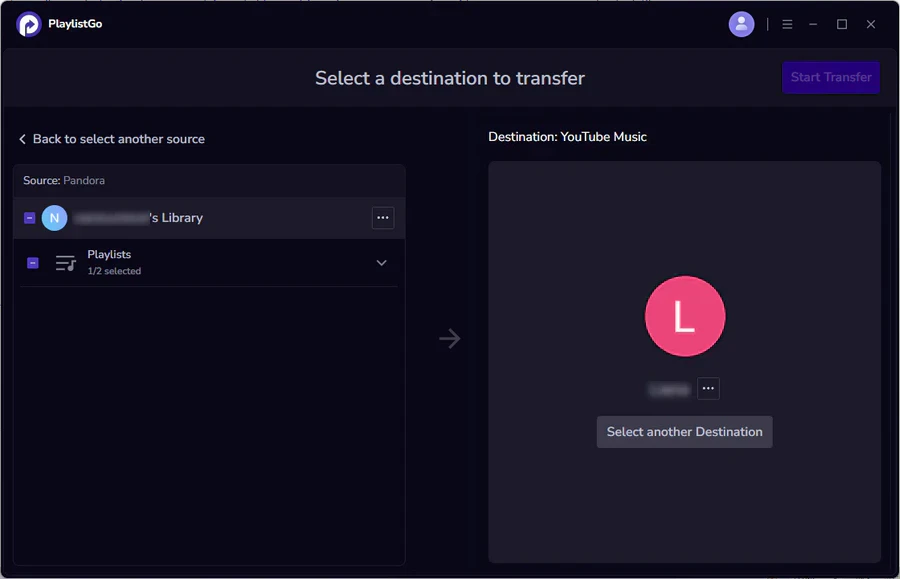Open the hamburger menu in title bar
Image resolution: width=900 pixels, height=579 pixels.
pos(787,24)
